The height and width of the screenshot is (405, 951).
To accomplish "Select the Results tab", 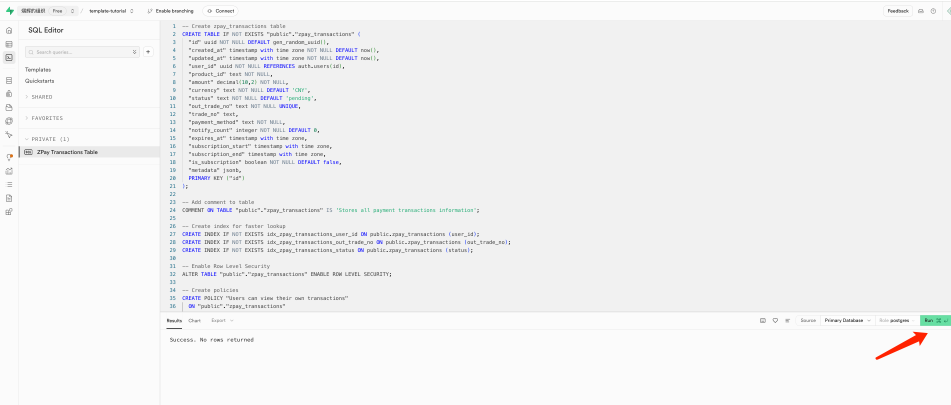I will (174, 320).
